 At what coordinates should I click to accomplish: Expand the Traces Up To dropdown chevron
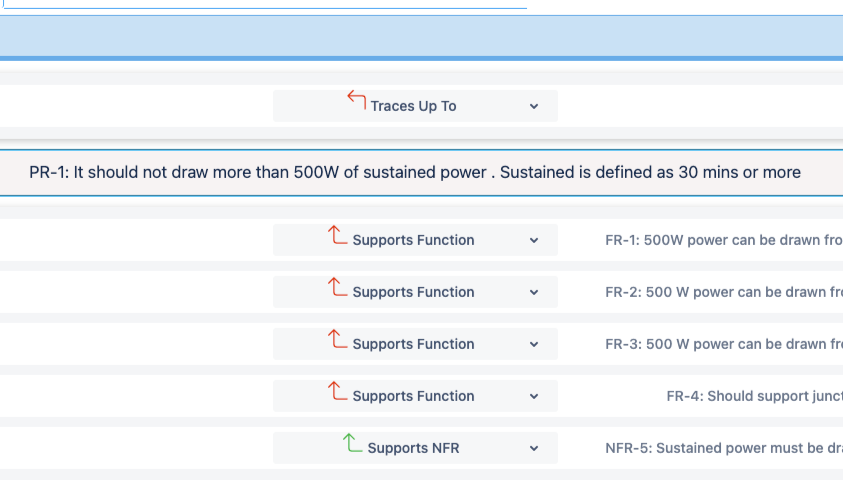tap(534, 106)
